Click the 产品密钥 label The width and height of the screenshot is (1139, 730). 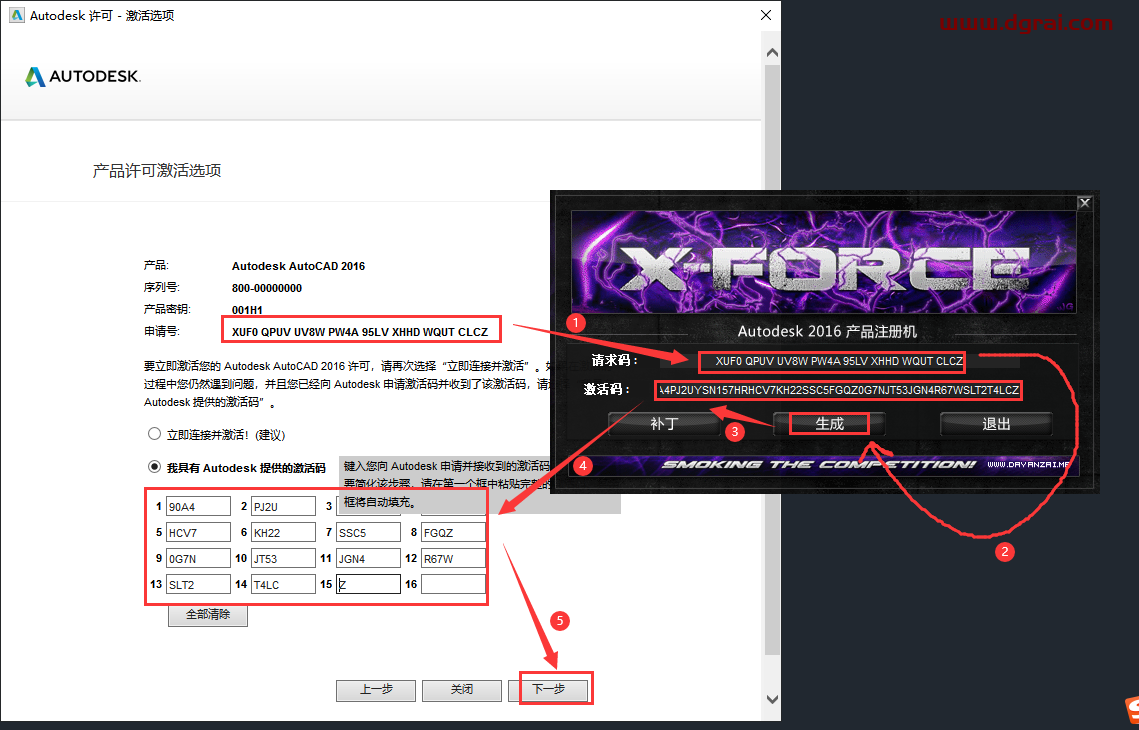coord(167,309)
